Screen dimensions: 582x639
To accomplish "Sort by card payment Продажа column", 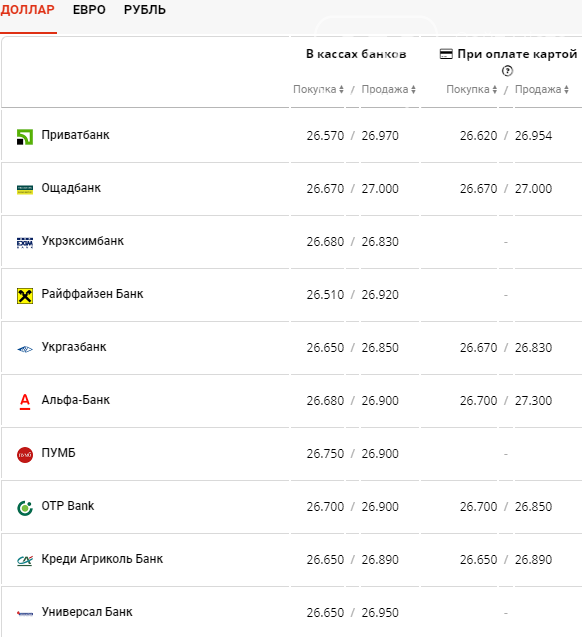I will coord(542,89).
